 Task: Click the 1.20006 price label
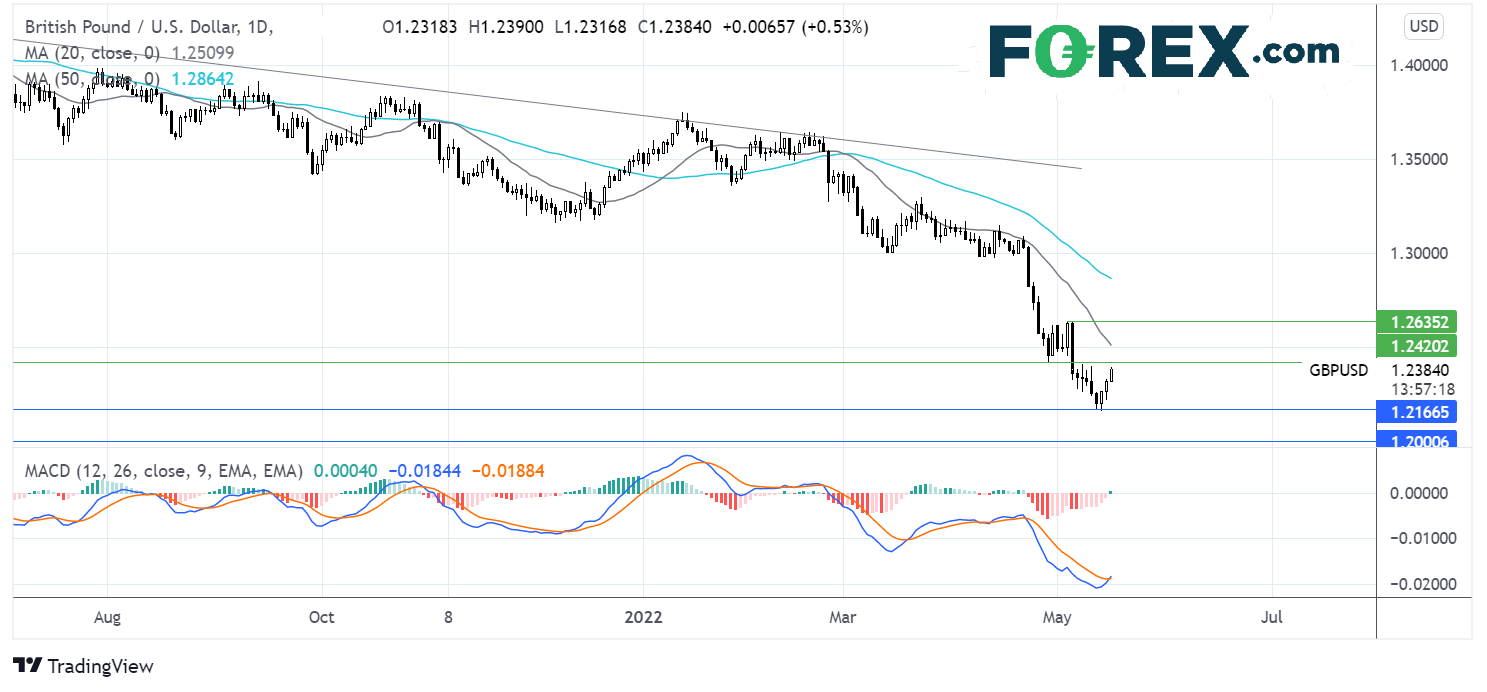coord(1416,439)
